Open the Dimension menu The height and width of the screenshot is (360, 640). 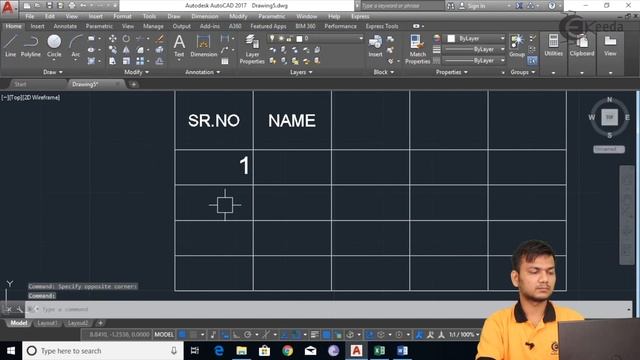coord(204,16)
